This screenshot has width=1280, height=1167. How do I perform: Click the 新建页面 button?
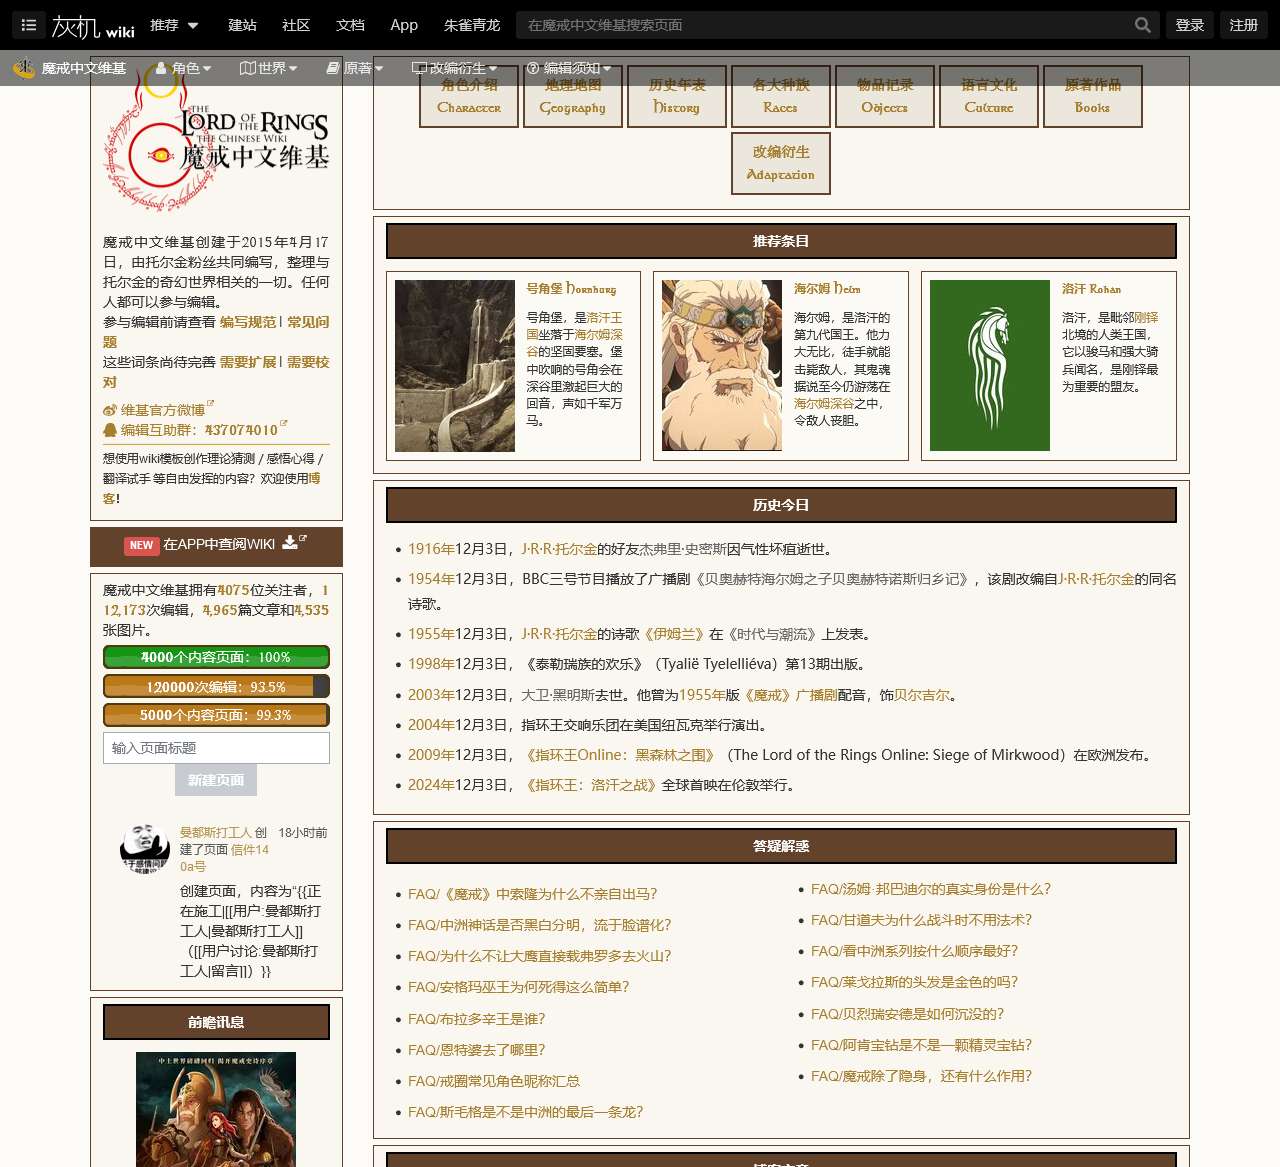pos(216,780)
